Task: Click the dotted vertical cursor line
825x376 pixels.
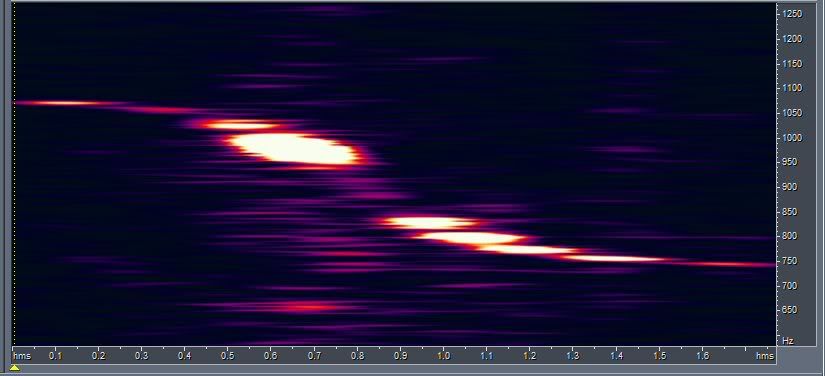Action: pyautogui.click(x=14, y=174)
